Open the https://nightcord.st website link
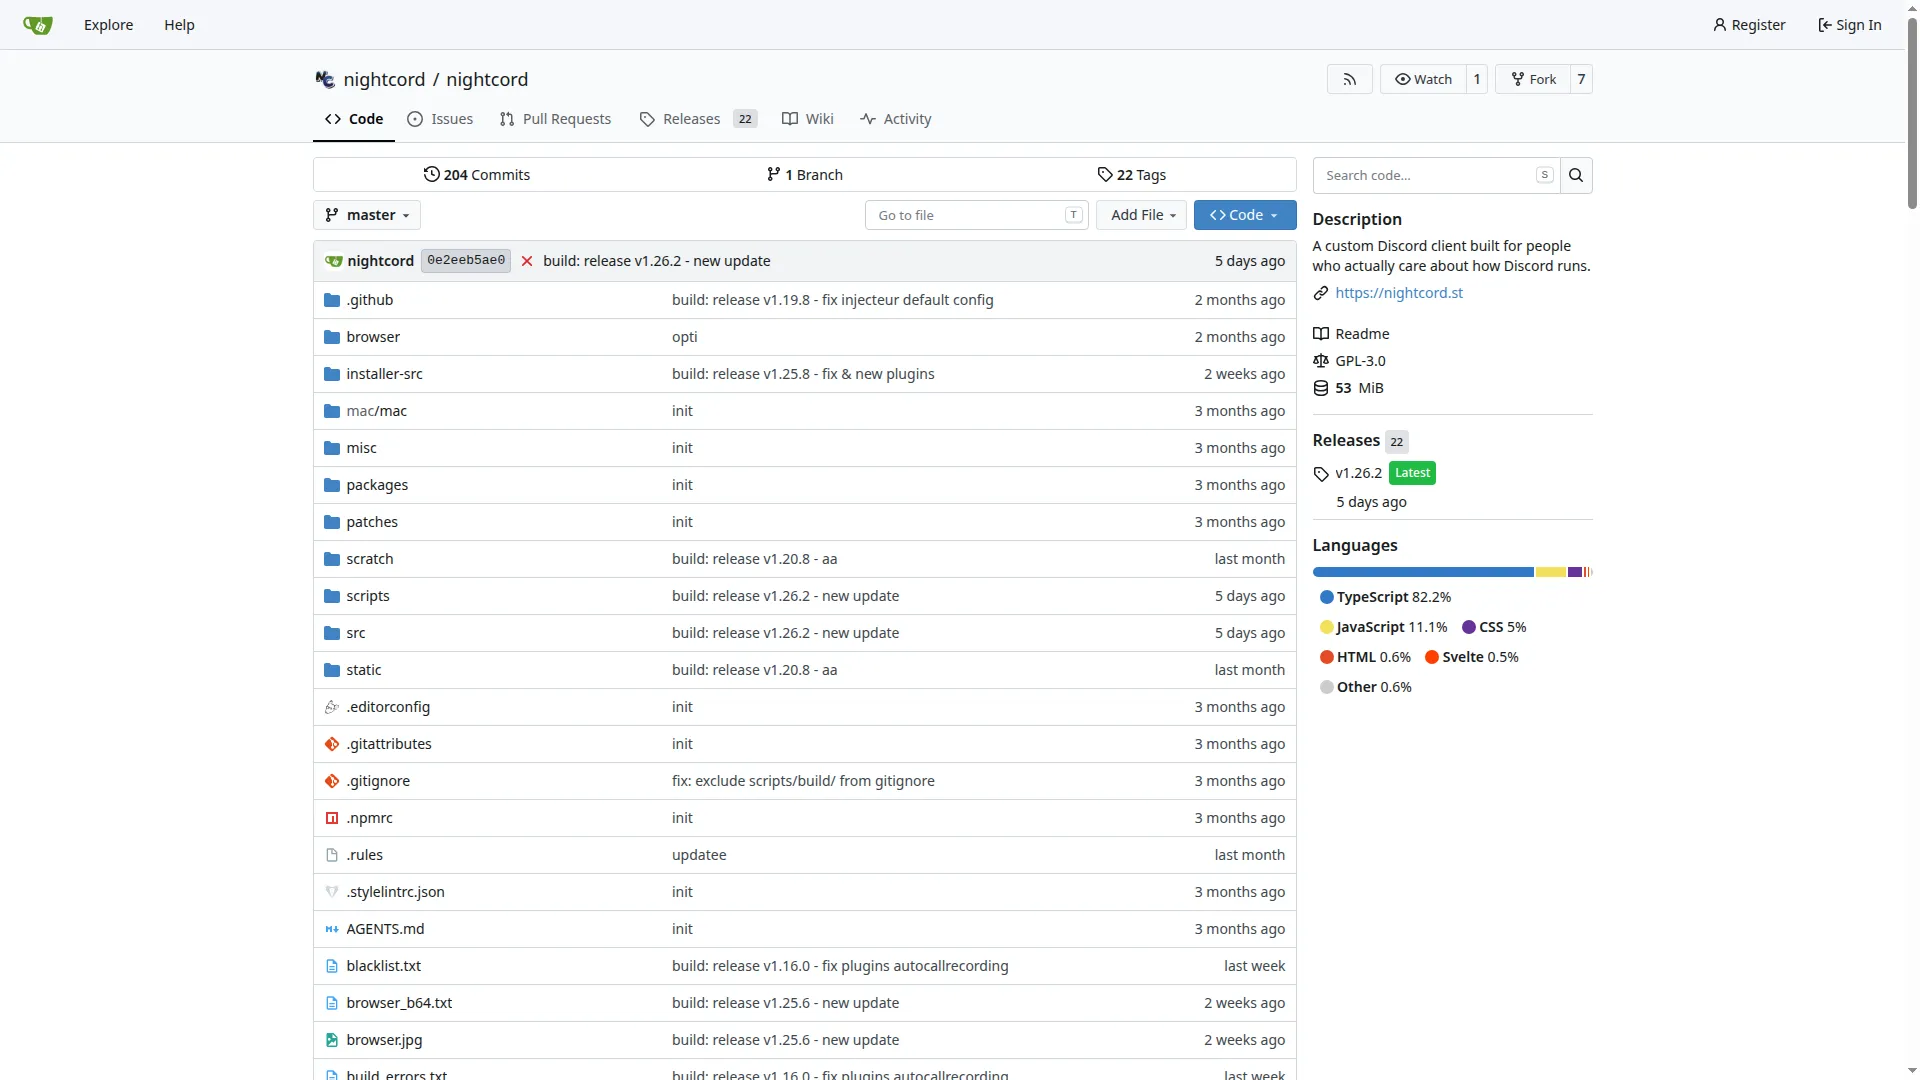Viewport: 1920px width, 1080px height. point(1398,293)
